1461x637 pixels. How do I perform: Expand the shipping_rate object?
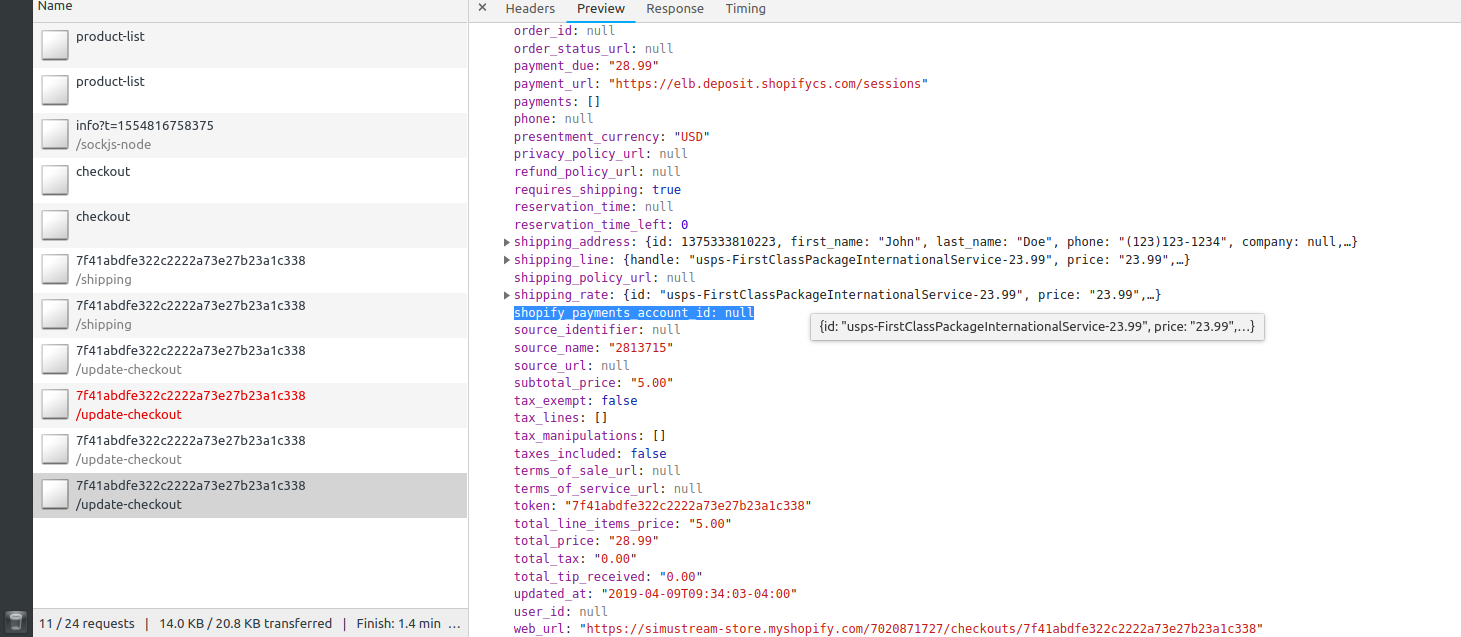click(x=507, y=295)
